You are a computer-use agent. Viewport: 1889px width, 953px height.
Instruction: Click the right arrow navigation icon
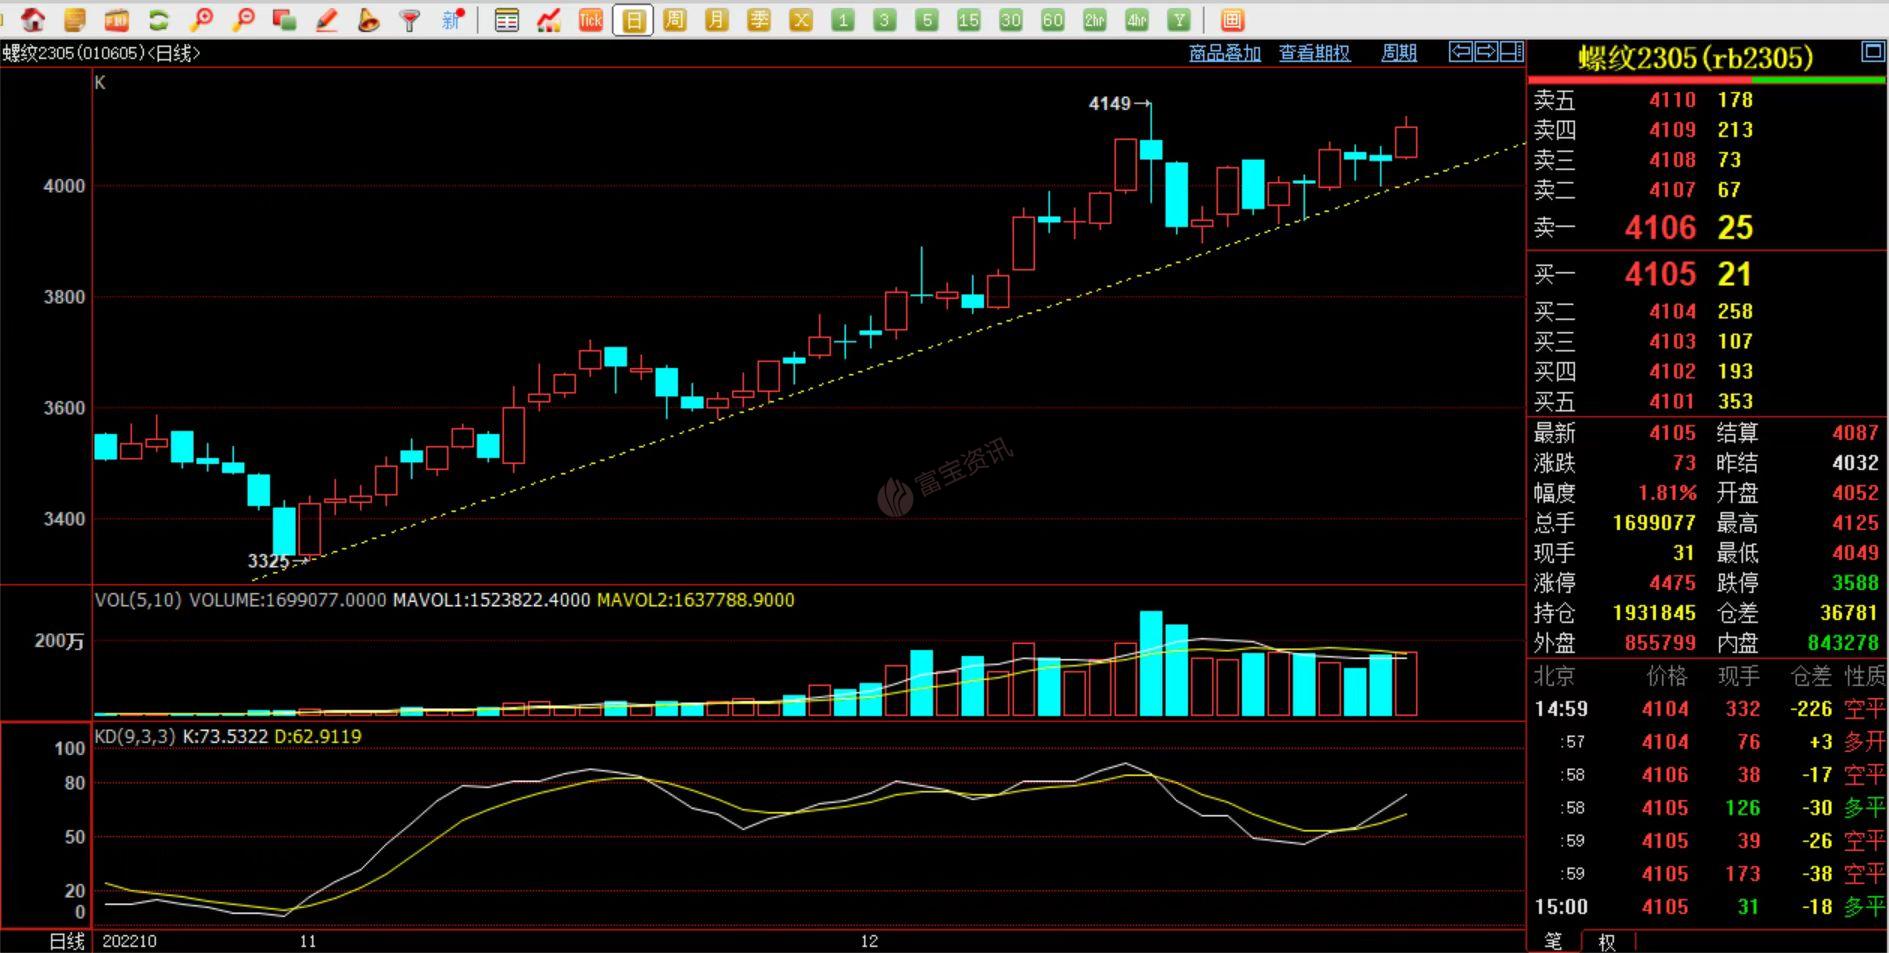[1486, 52]
